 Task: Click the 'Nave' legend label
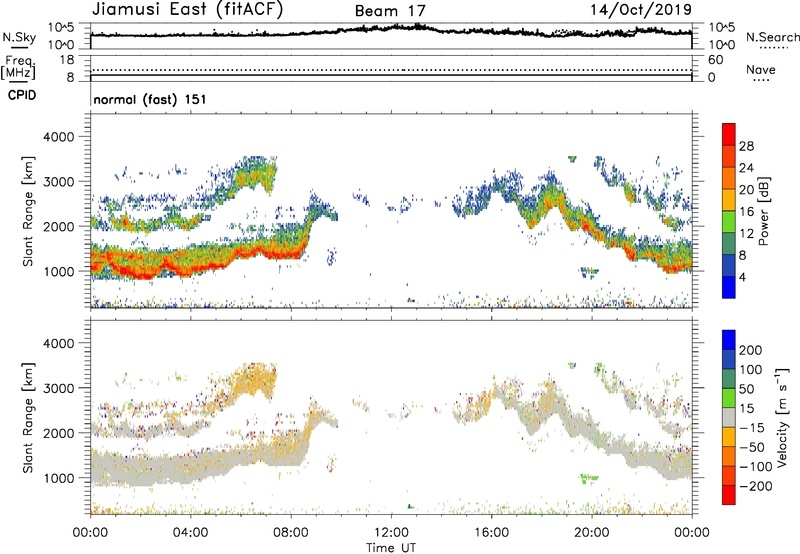761,69
